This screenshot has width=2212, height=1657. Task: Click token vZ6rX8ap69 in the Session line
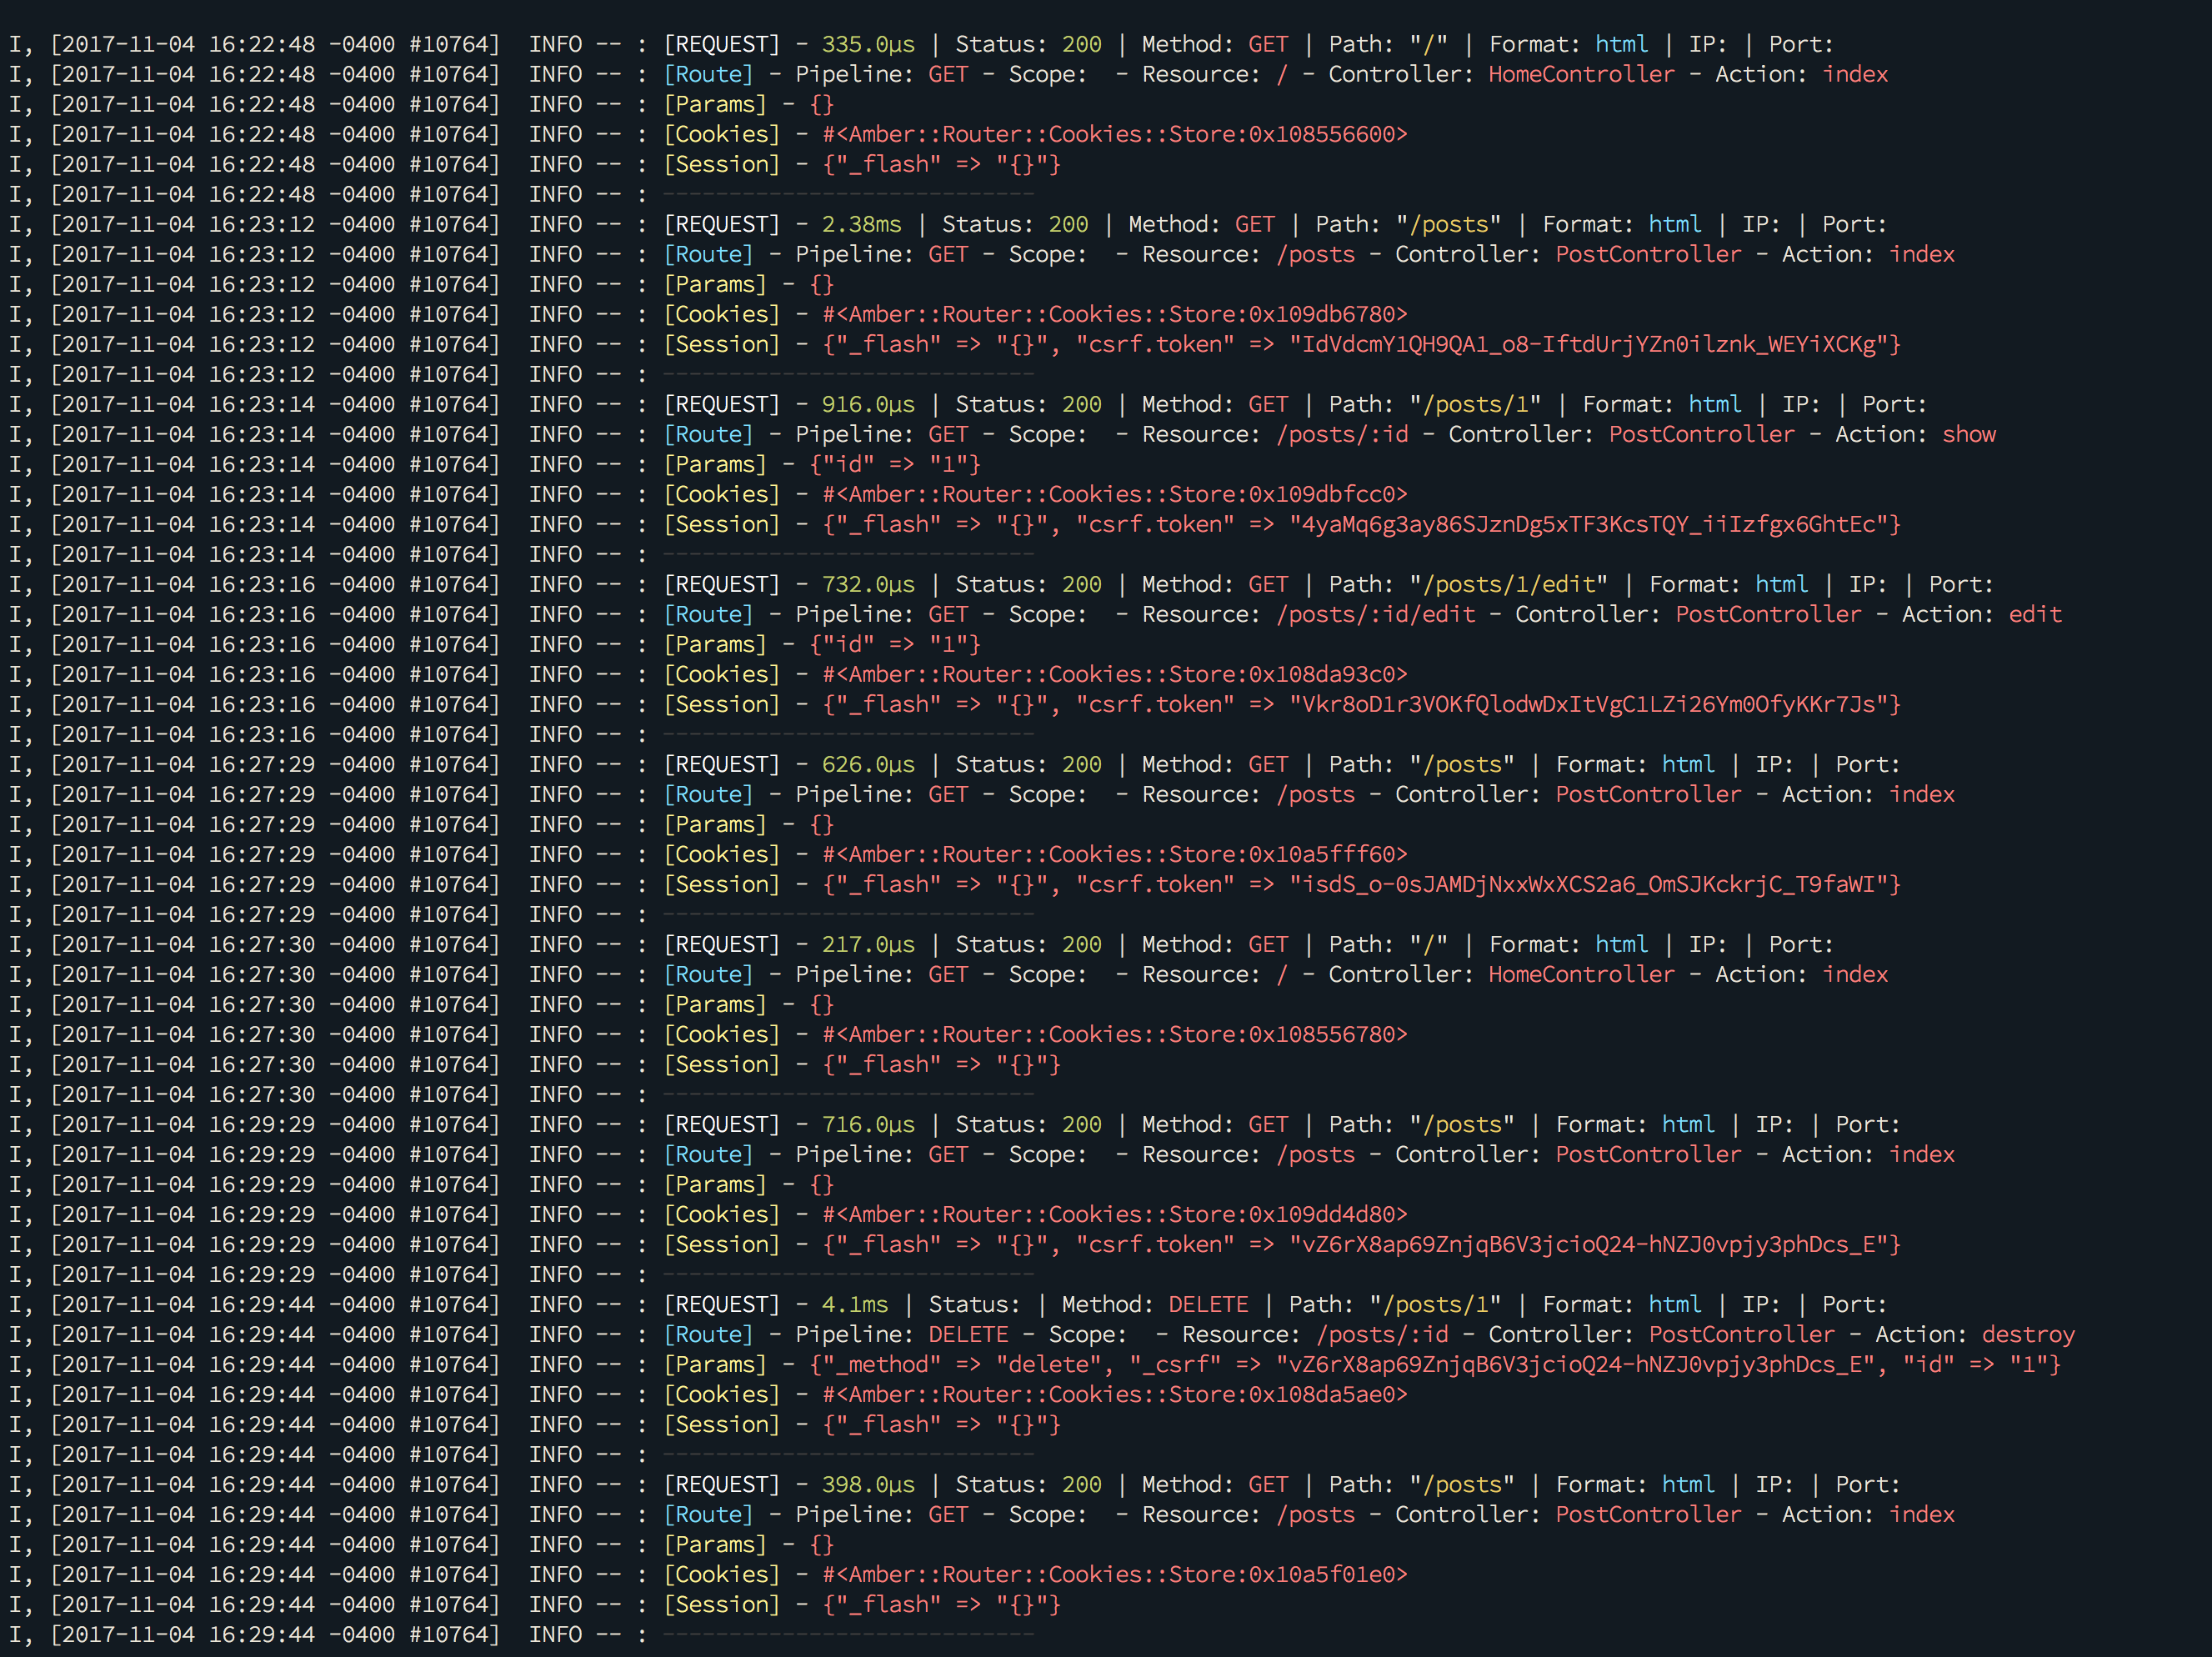coord(1588,1244)
